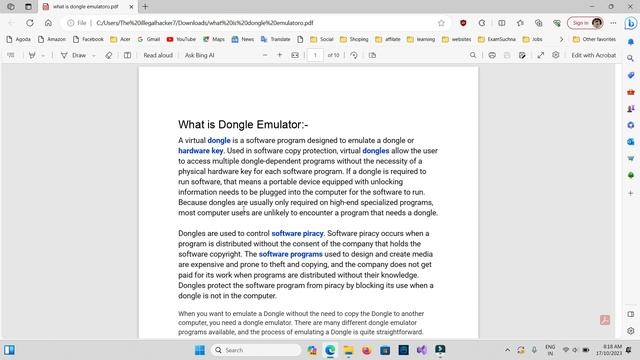Show hidden system tray icons
This screenshot has width=640, height=360.
tap(507, 350)
